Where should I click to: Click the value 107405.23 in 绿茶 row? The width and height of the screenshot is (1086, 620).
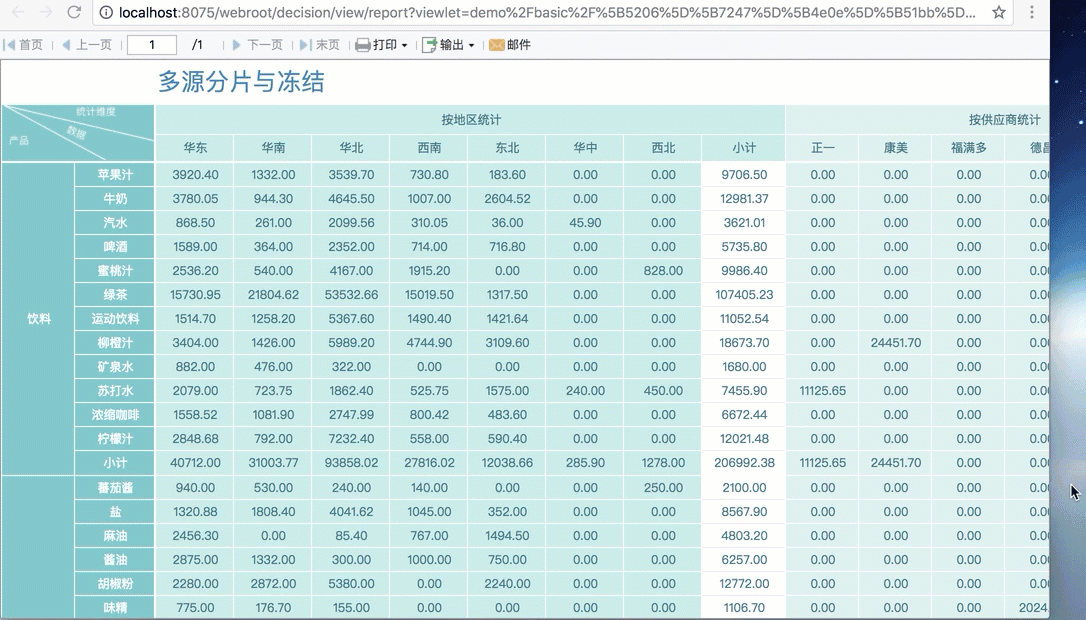(744, 294)
